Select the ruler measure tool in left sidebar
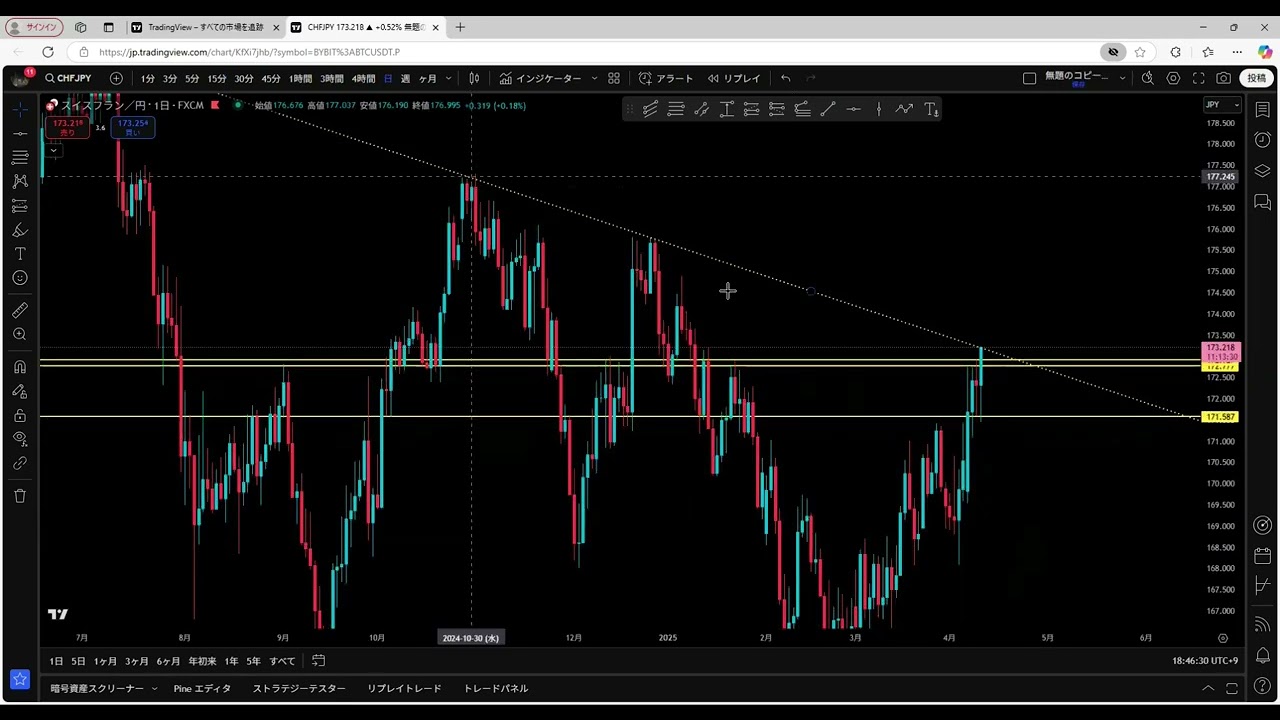The width and height of the screenshot is (1280, 720). [19, 310]
